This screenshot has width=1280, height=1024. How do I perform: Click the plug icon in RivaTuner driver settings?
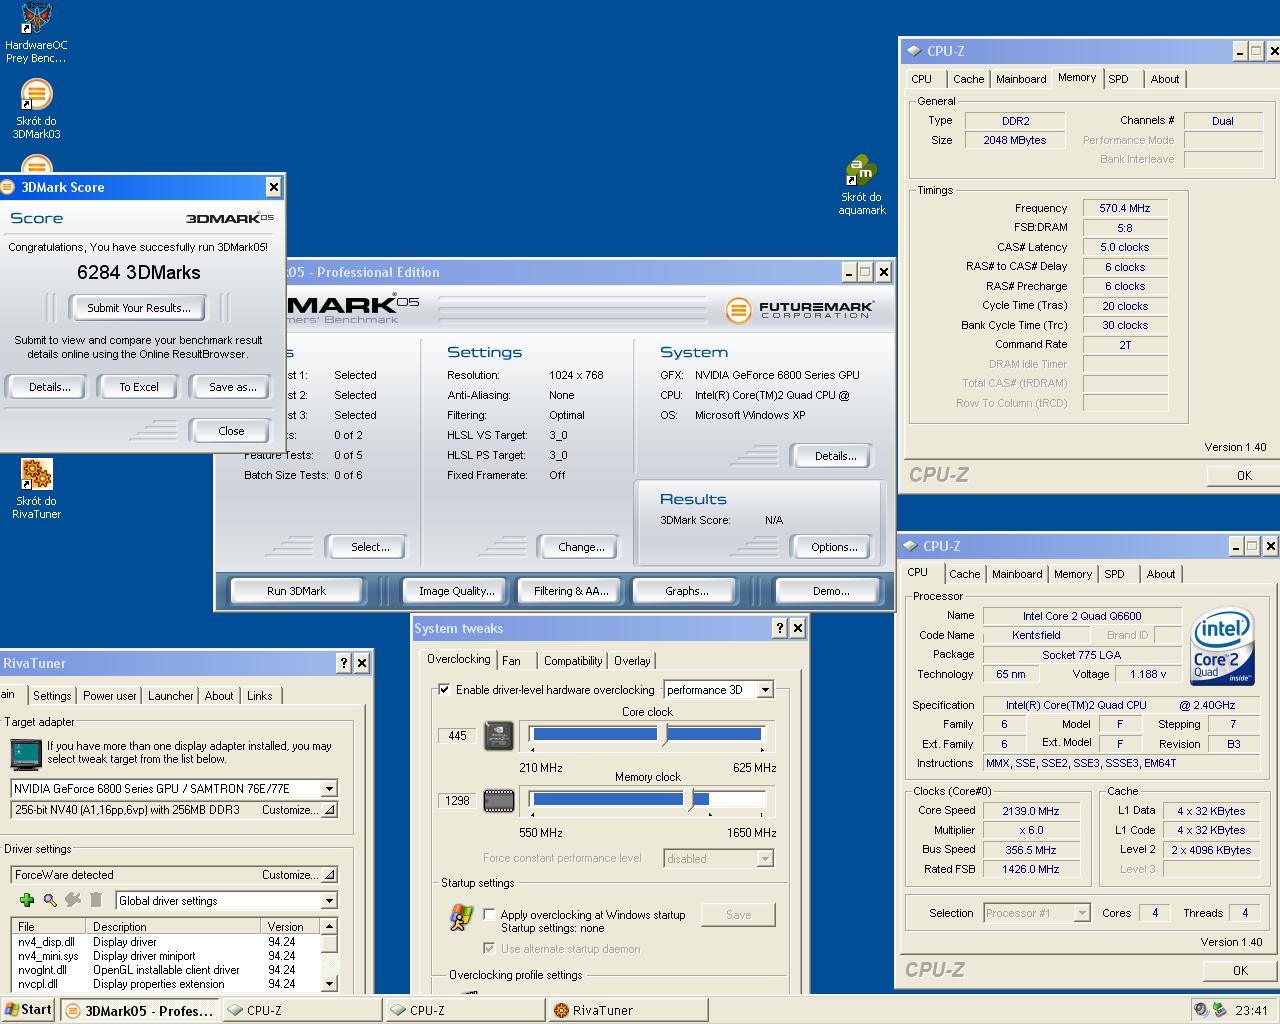(x=73, y=900)
